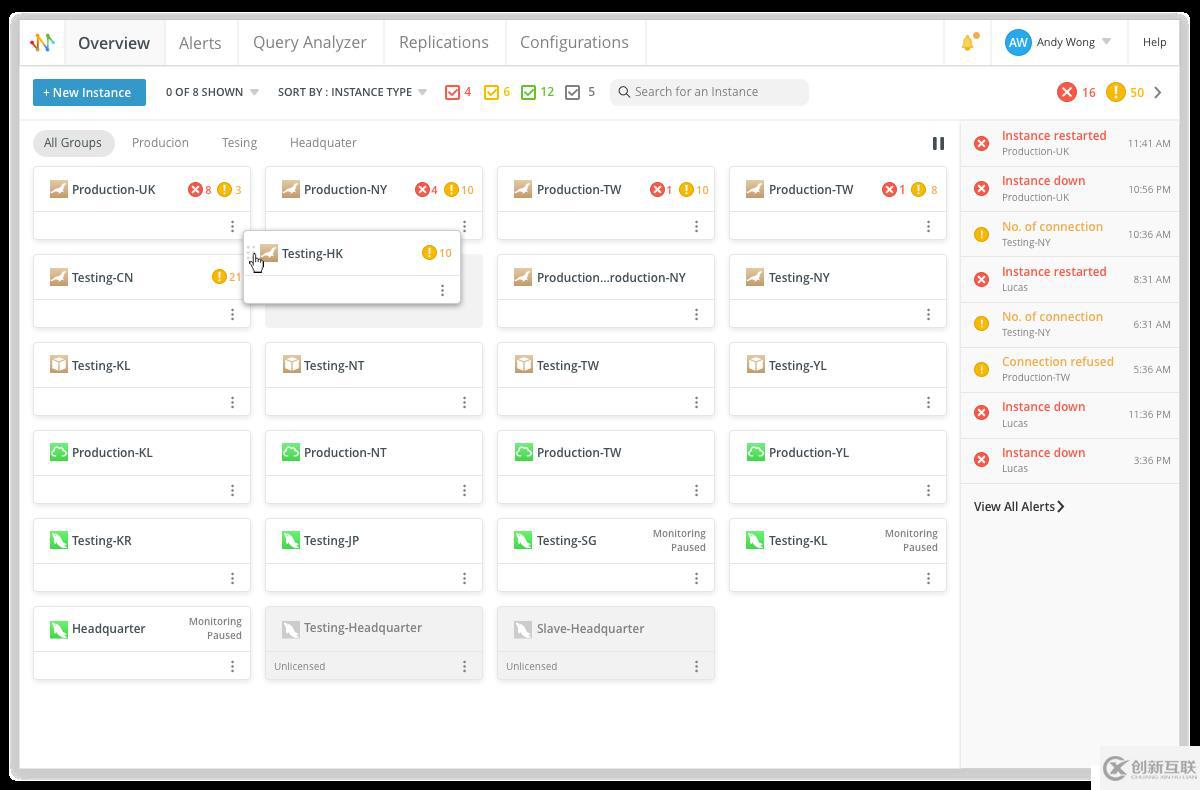
Task: Open three-dot menu of Testing-Headquarter card
Action: tap(464, 666)
